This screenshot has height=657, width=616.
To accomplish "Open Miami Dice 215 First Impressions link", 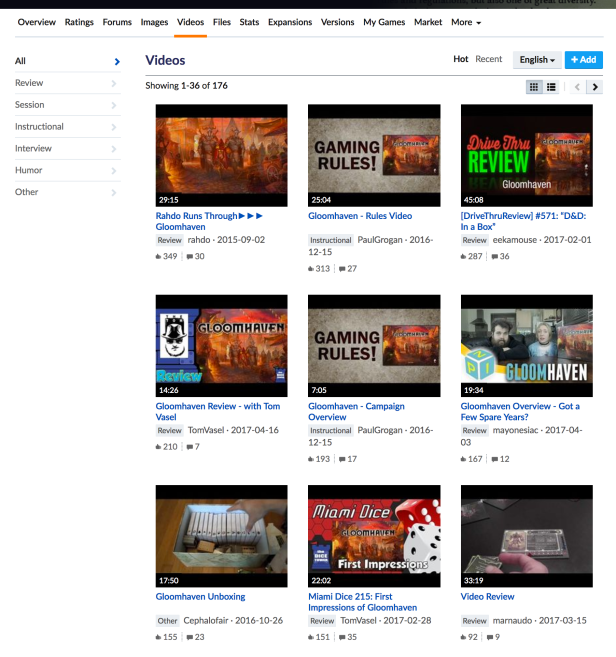I will click(x=362, y=602).
